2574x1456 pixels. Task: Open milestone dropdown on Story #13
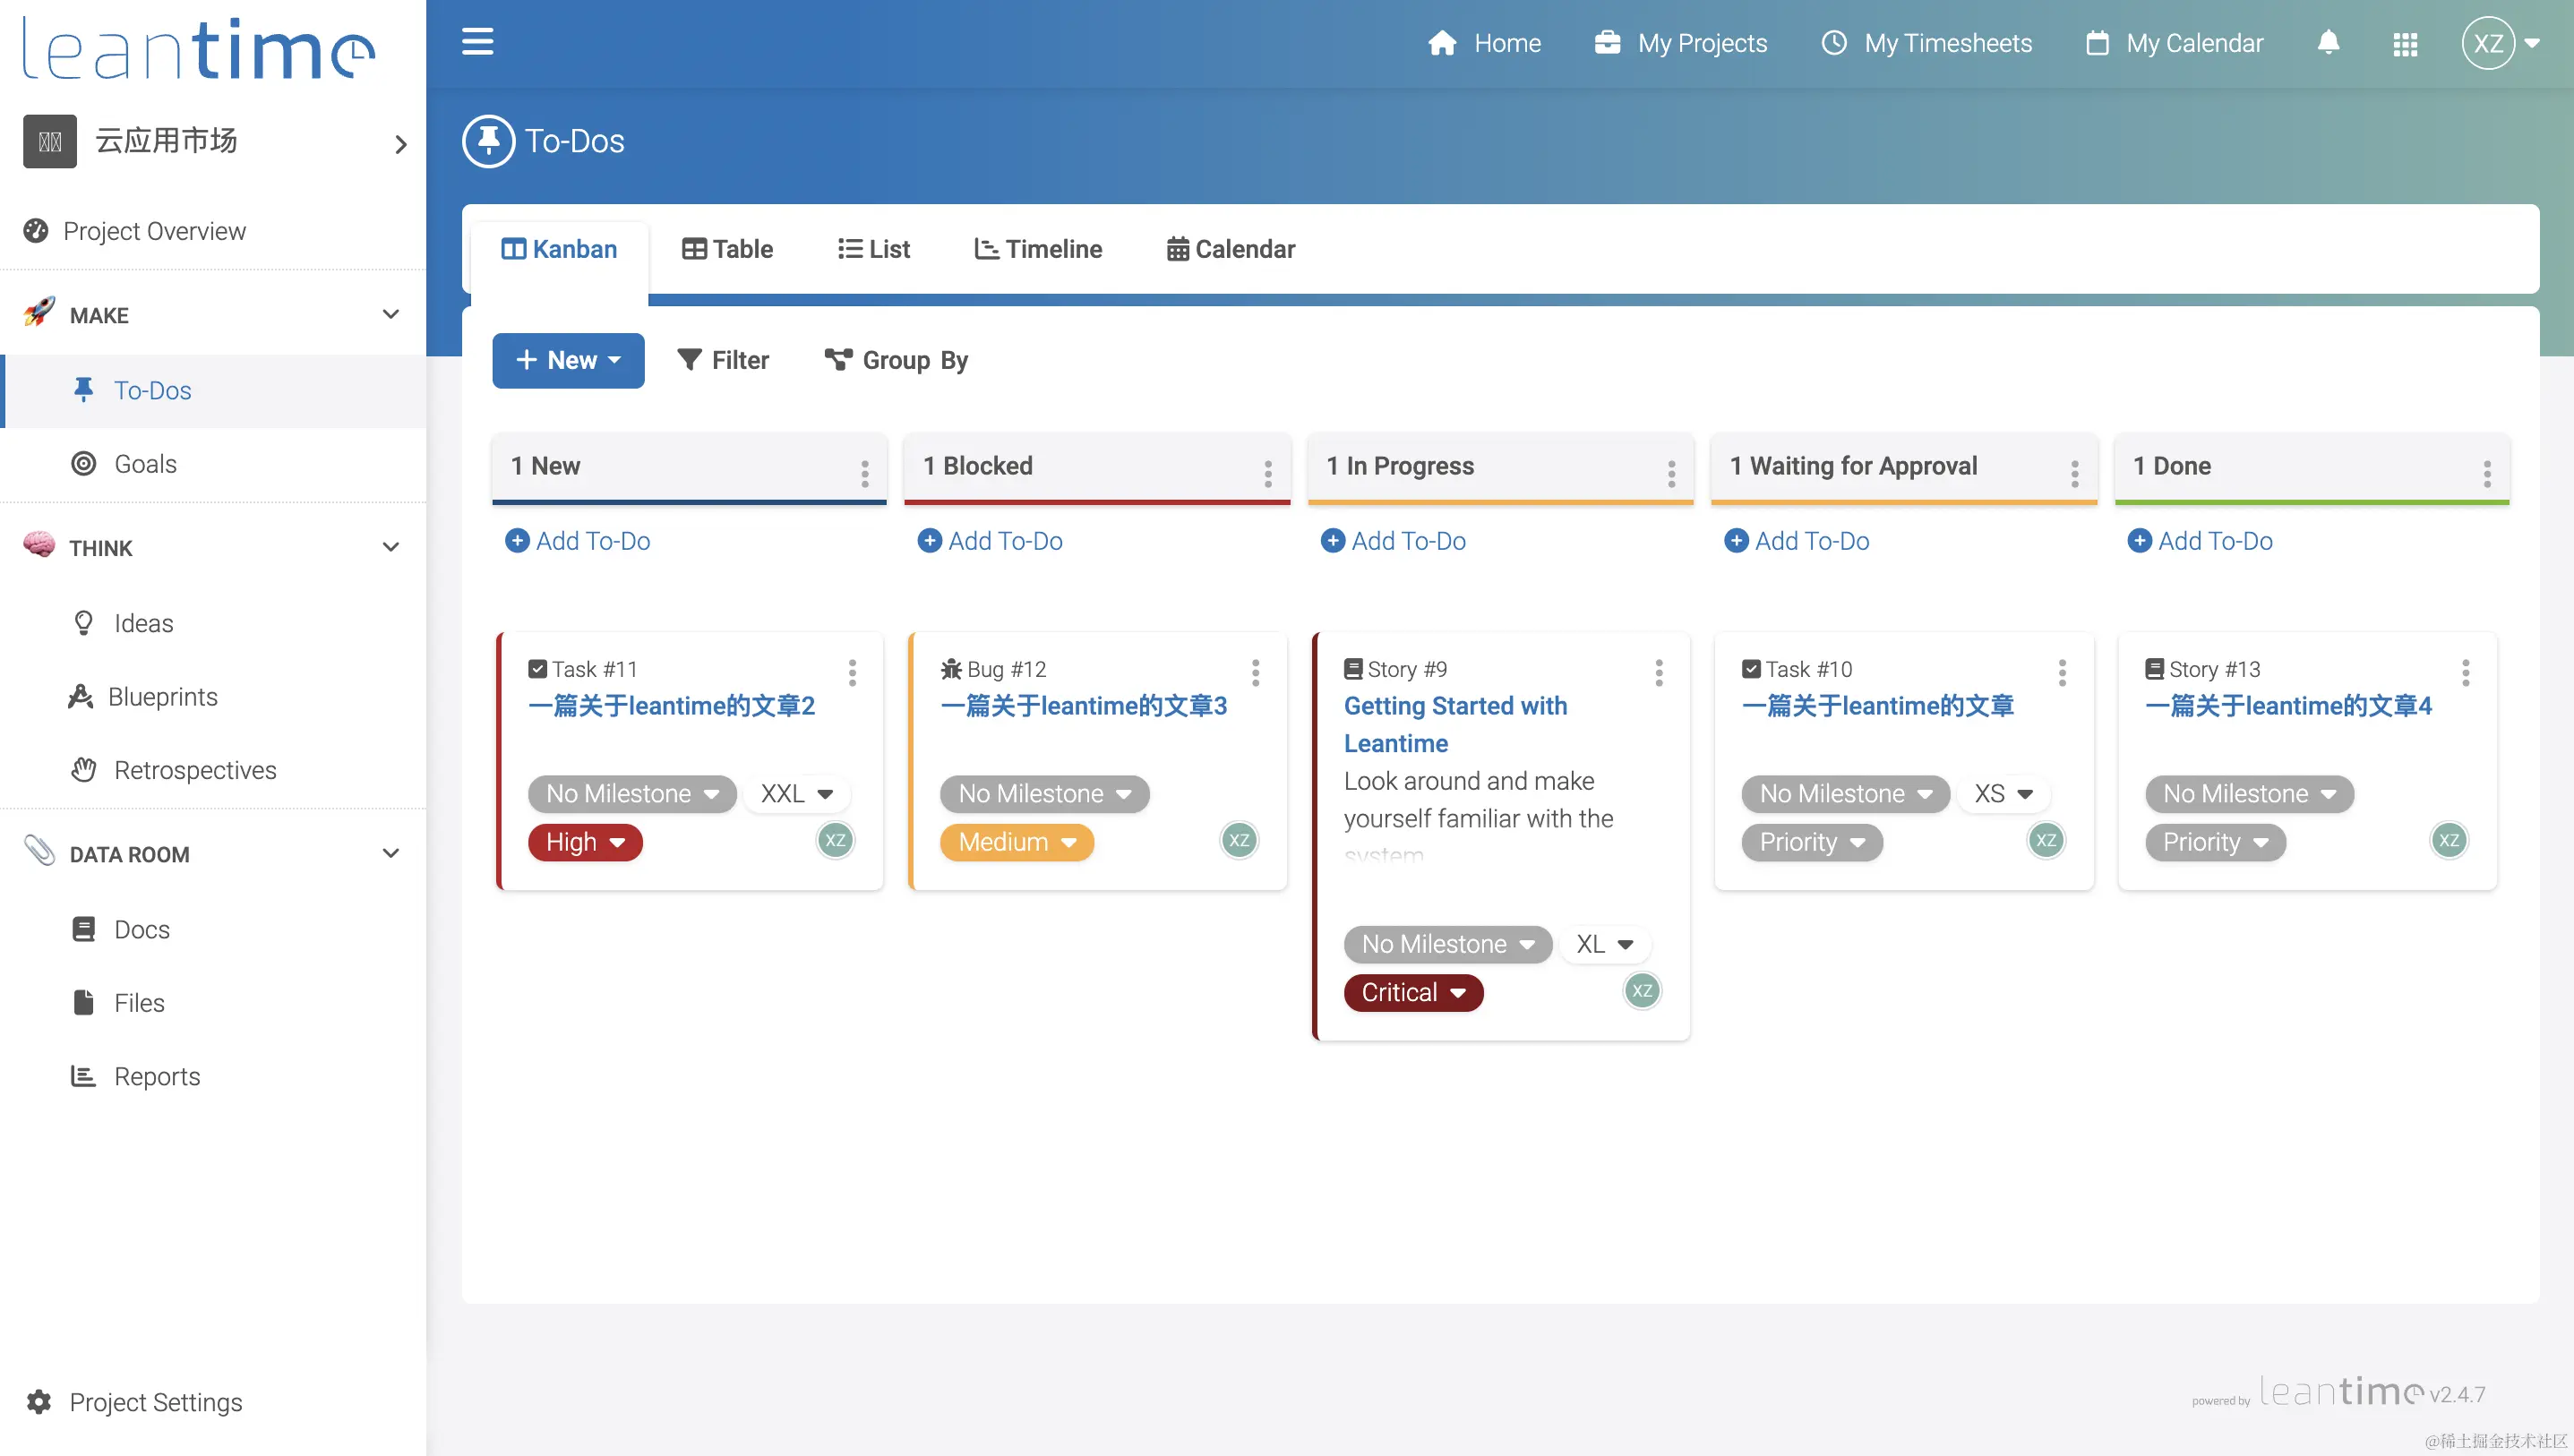pyautogui.click(x=2249, y=794)
